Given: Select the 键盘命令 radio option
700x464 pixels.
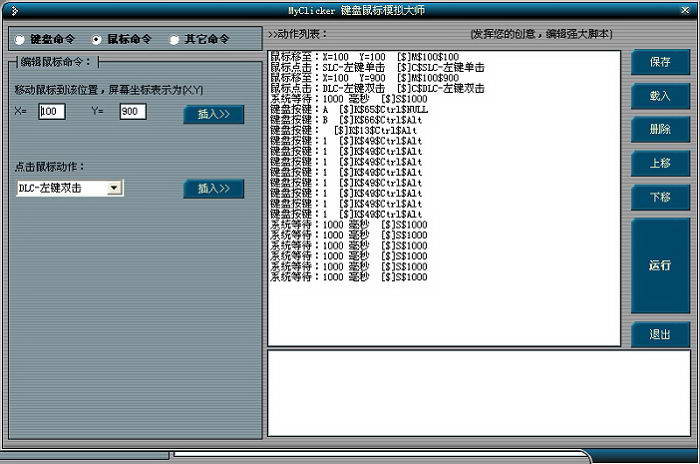Looking at the screenshot, I should click(x=19, y=40).
